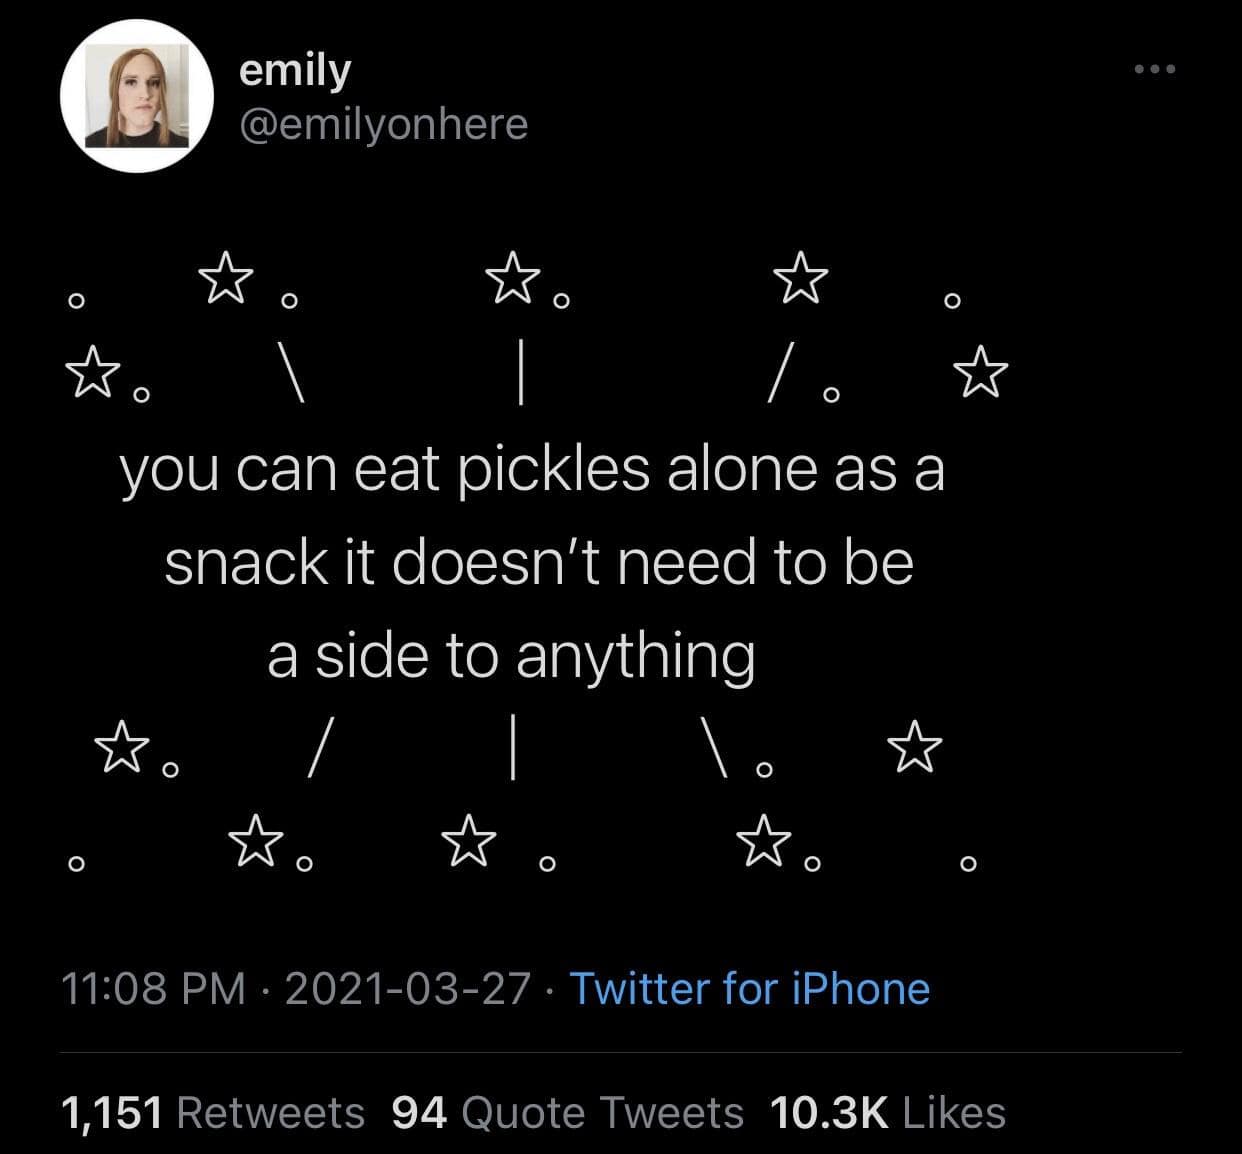Open the display name "emily" profile

coord(295,71)
